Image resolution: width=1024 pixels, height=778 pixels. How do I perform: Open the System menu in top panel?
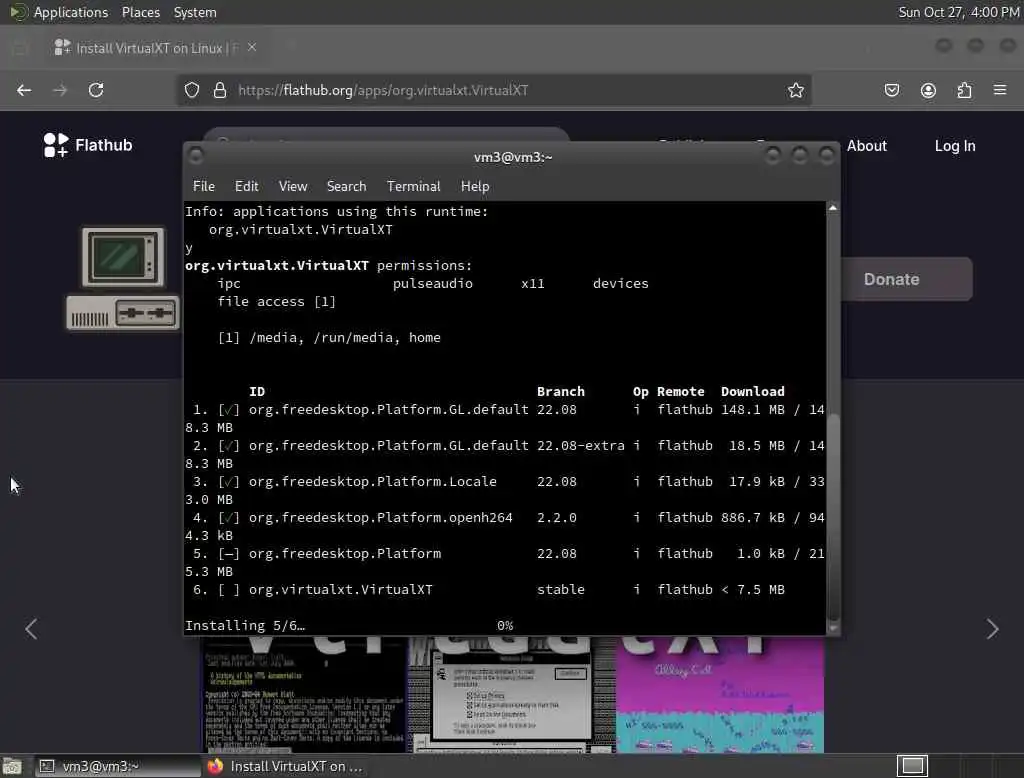pos(195,12)
